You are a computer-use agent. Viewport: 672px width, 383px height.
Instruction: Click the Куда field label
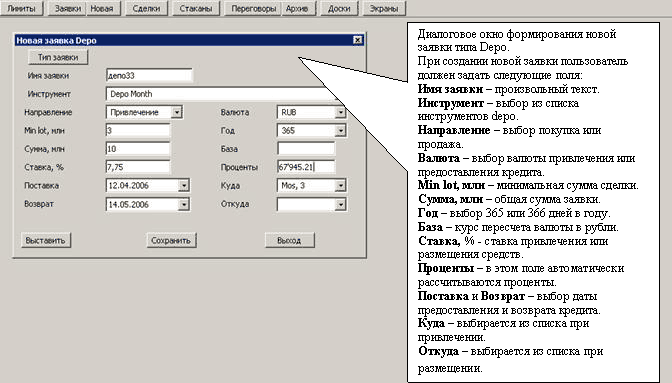(230, 186)
